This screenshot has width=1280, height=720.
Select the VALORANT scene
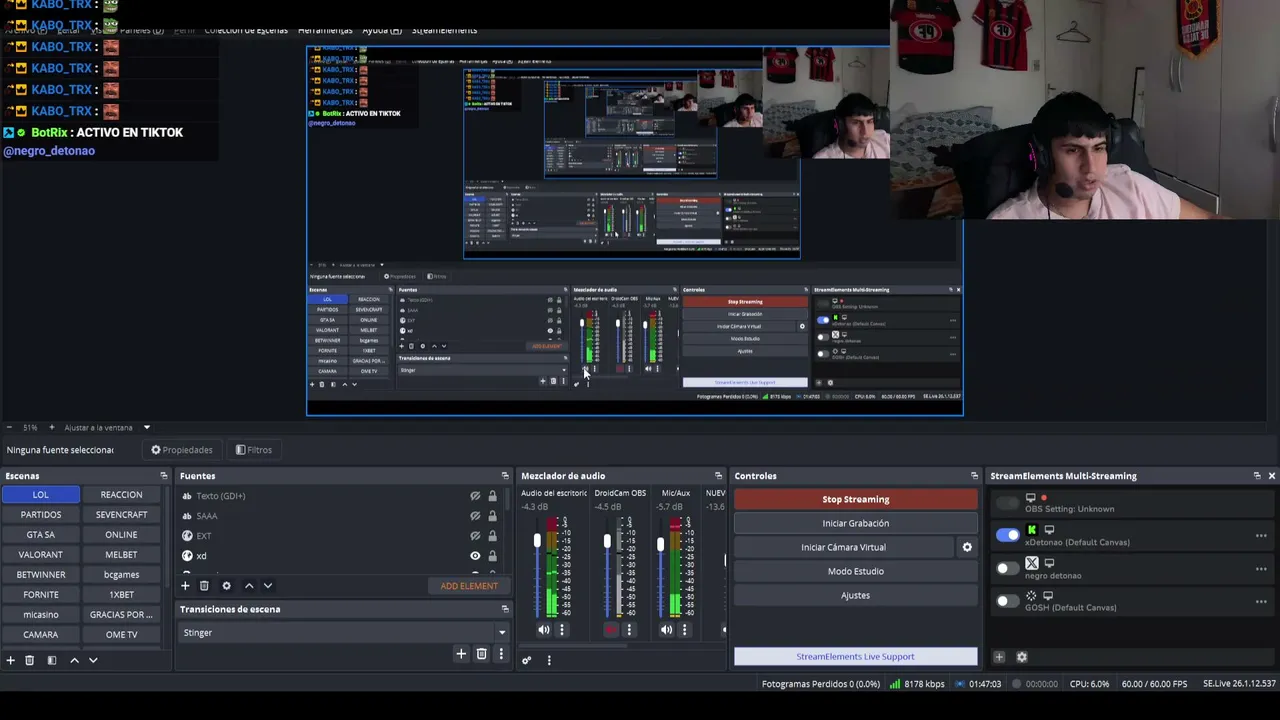41,554
